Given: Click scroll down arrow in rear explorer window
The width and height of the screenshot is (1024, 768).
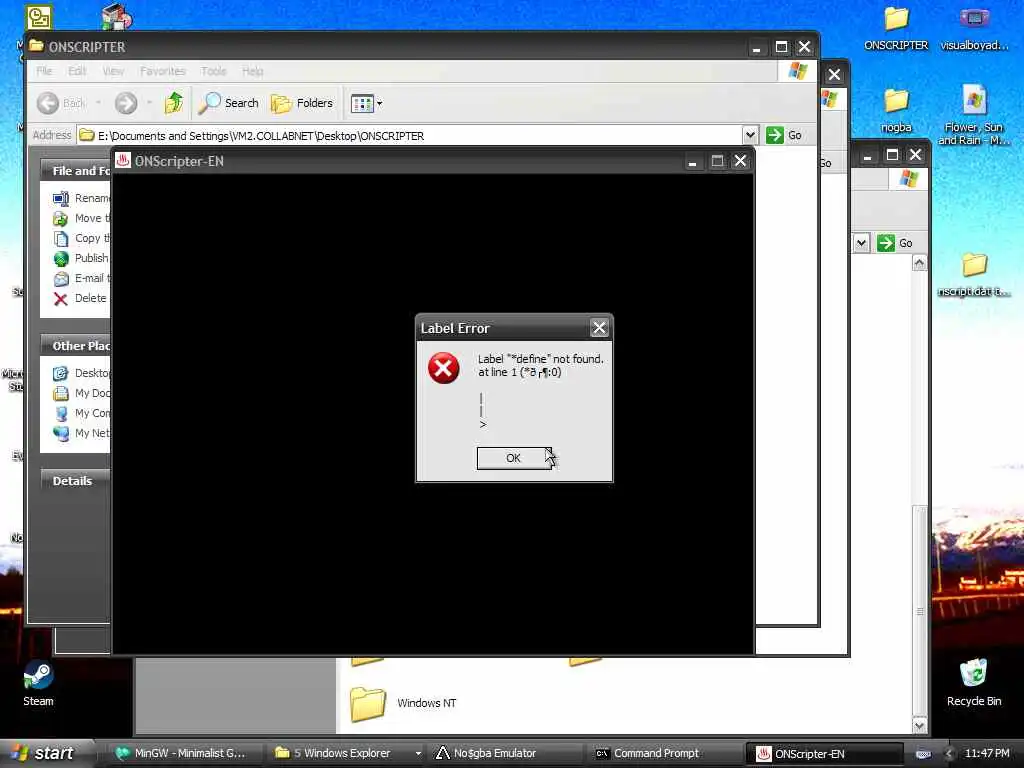Looking at the screenshot, I should [920, 725].
